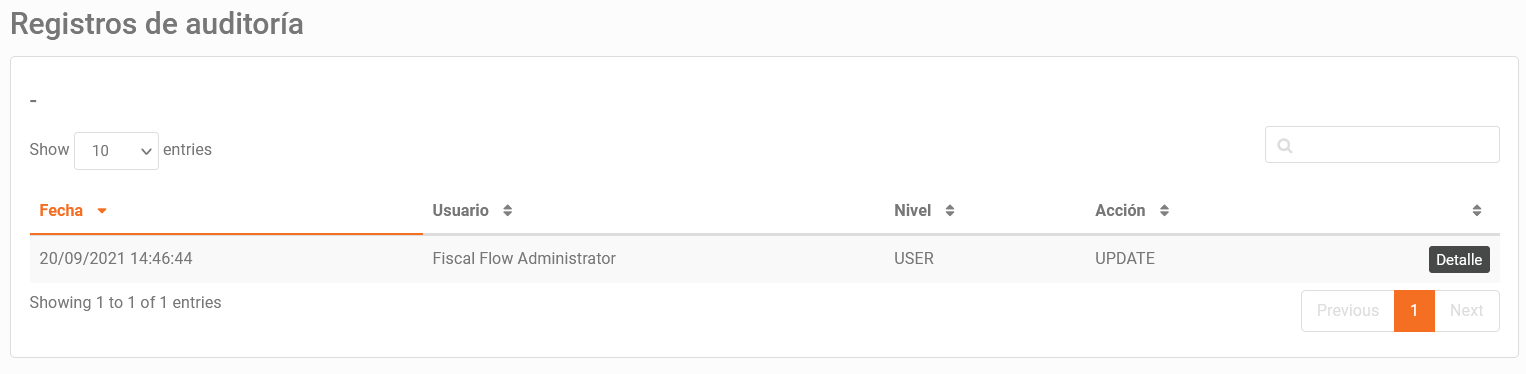
Task: Click the Usuario column header label
Action: pyautogui.click(x=460, y=211)
